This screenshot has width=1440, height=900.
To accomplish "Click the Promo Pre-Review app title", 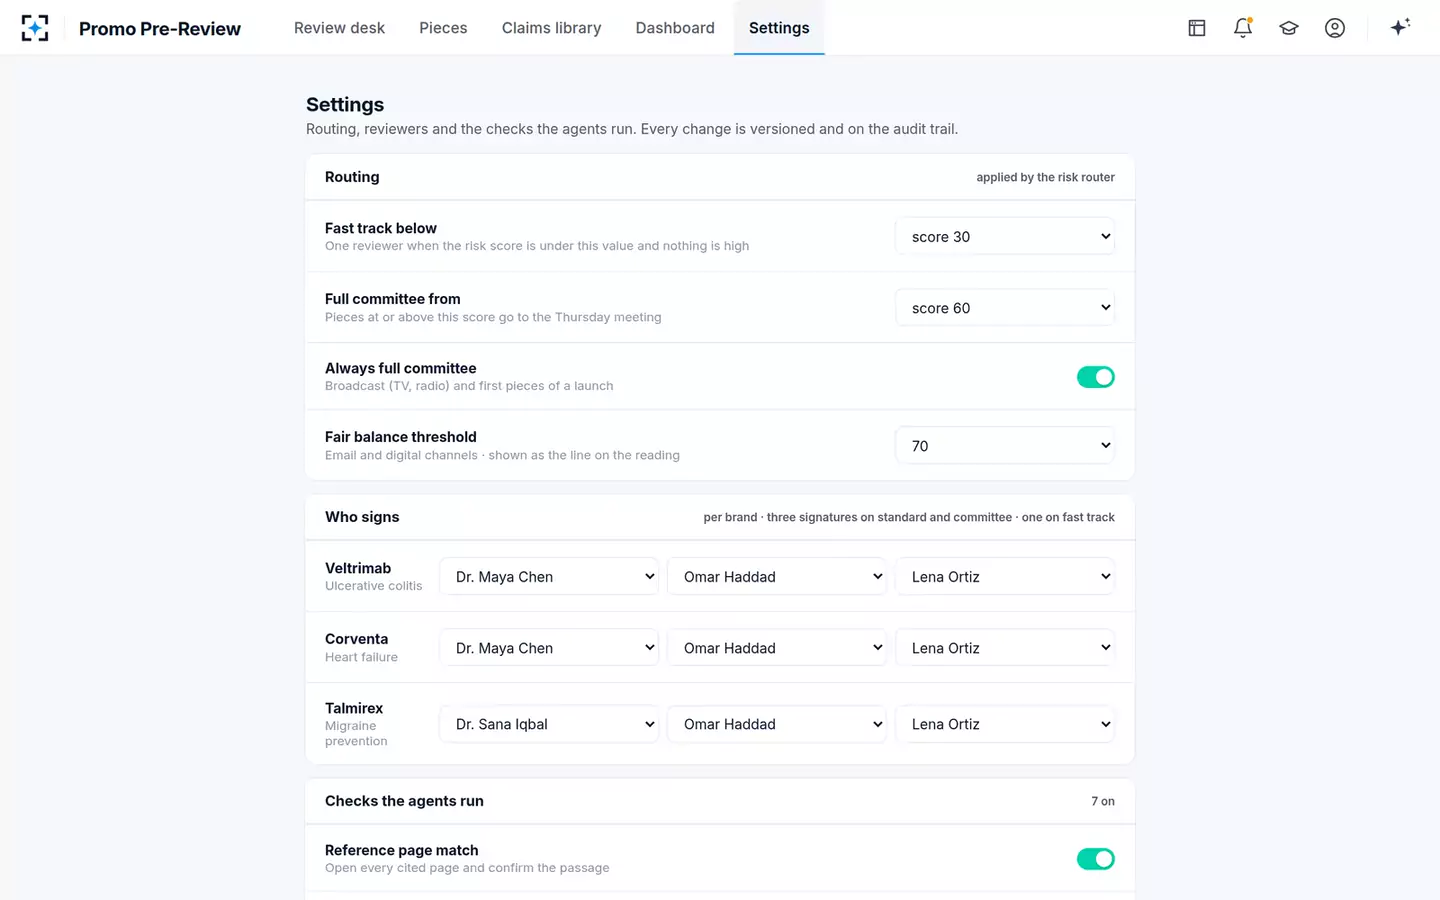I will pyautogui.click(x=160, y=29).
